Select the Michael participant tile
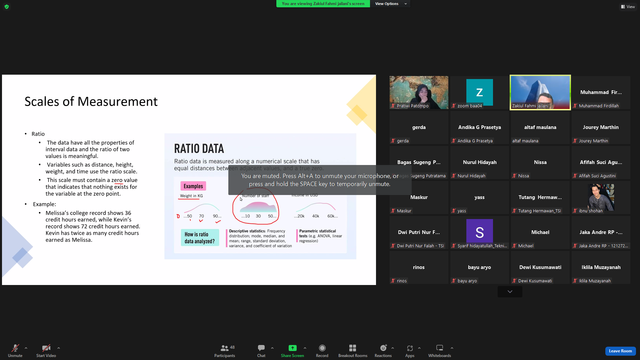 click(540, 232)
